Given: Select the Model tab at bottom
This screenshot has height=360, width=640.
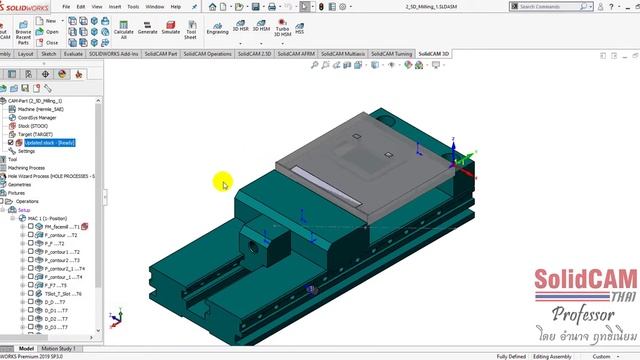Looking at the screenshot, I should [x=26, y=349].
